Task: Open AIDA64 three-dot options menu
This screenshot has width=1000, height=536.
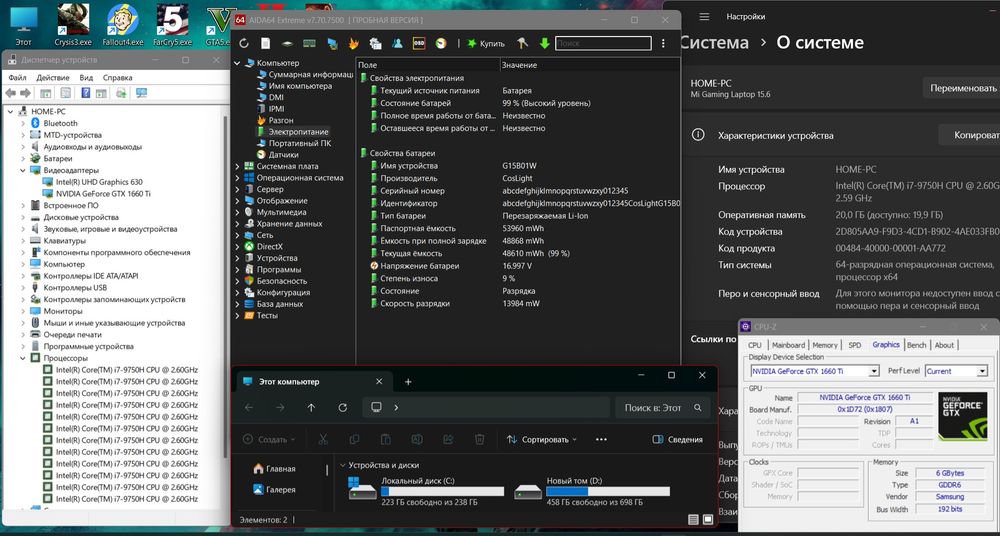Action: coord(662,44)
